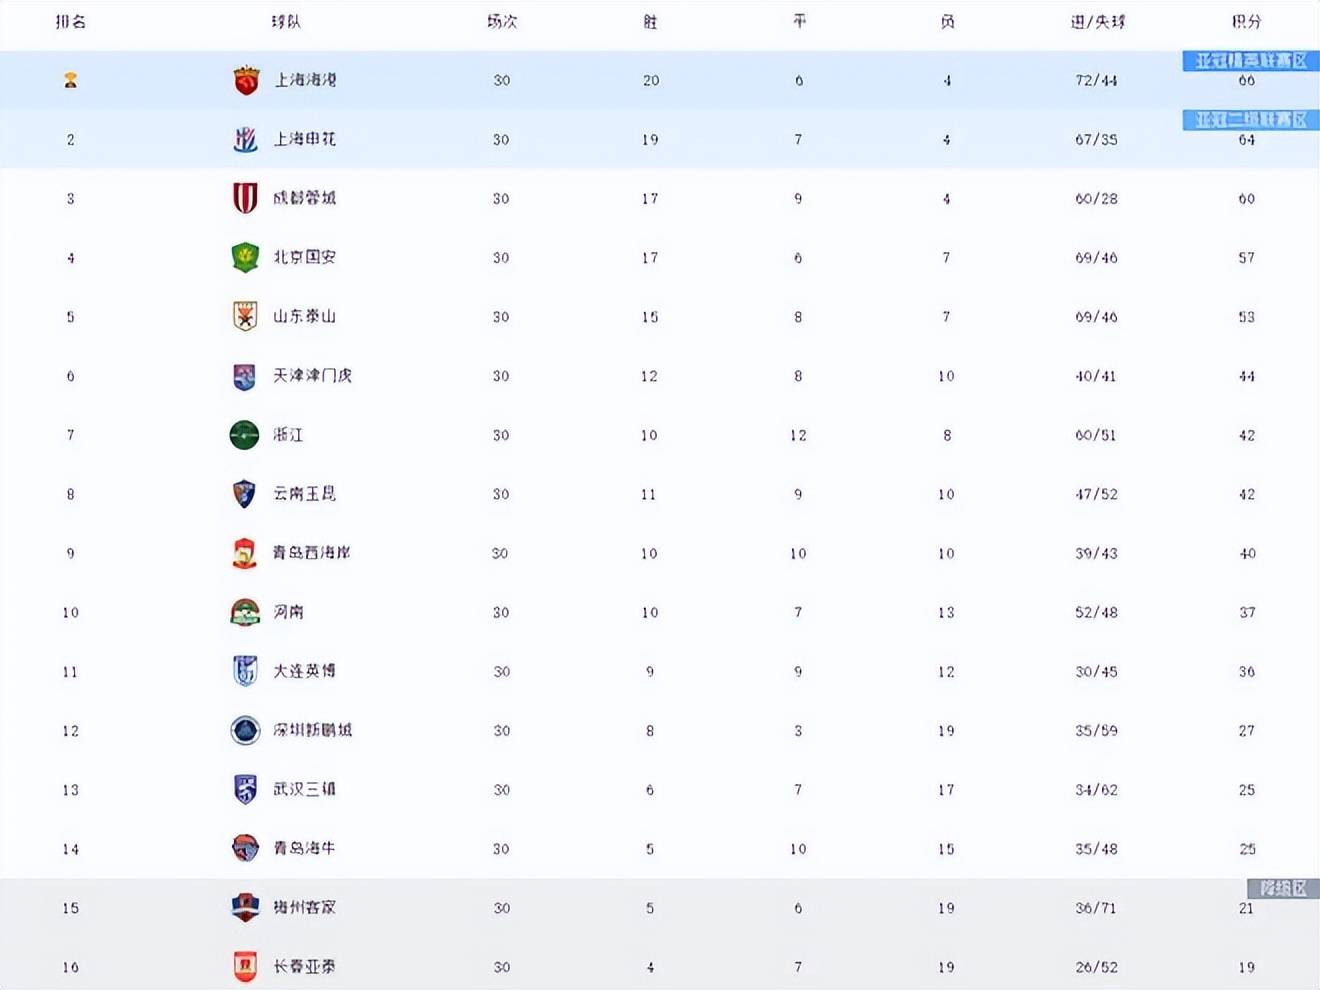Click the Shandong Taishan (山东泰山) logo

tap(245, 316)
